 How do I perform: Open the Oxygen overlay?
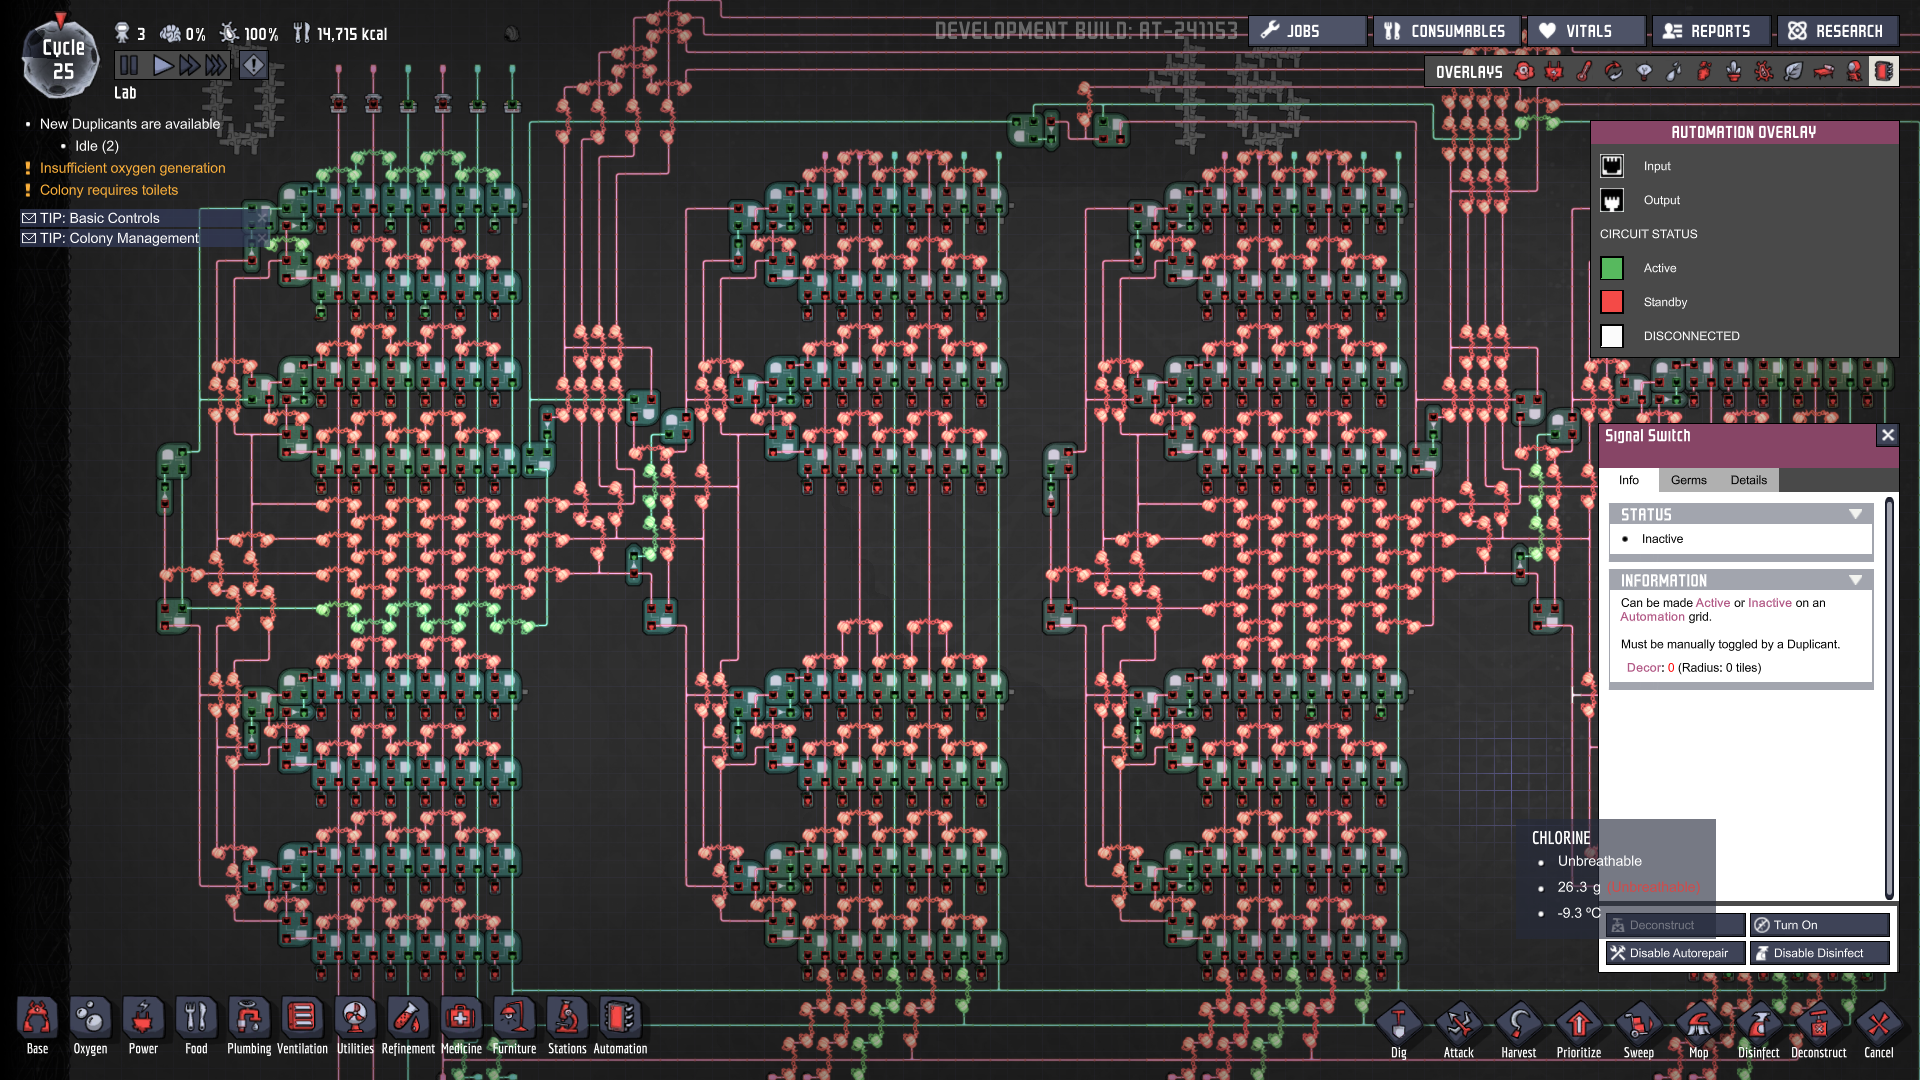[1524, 72]
